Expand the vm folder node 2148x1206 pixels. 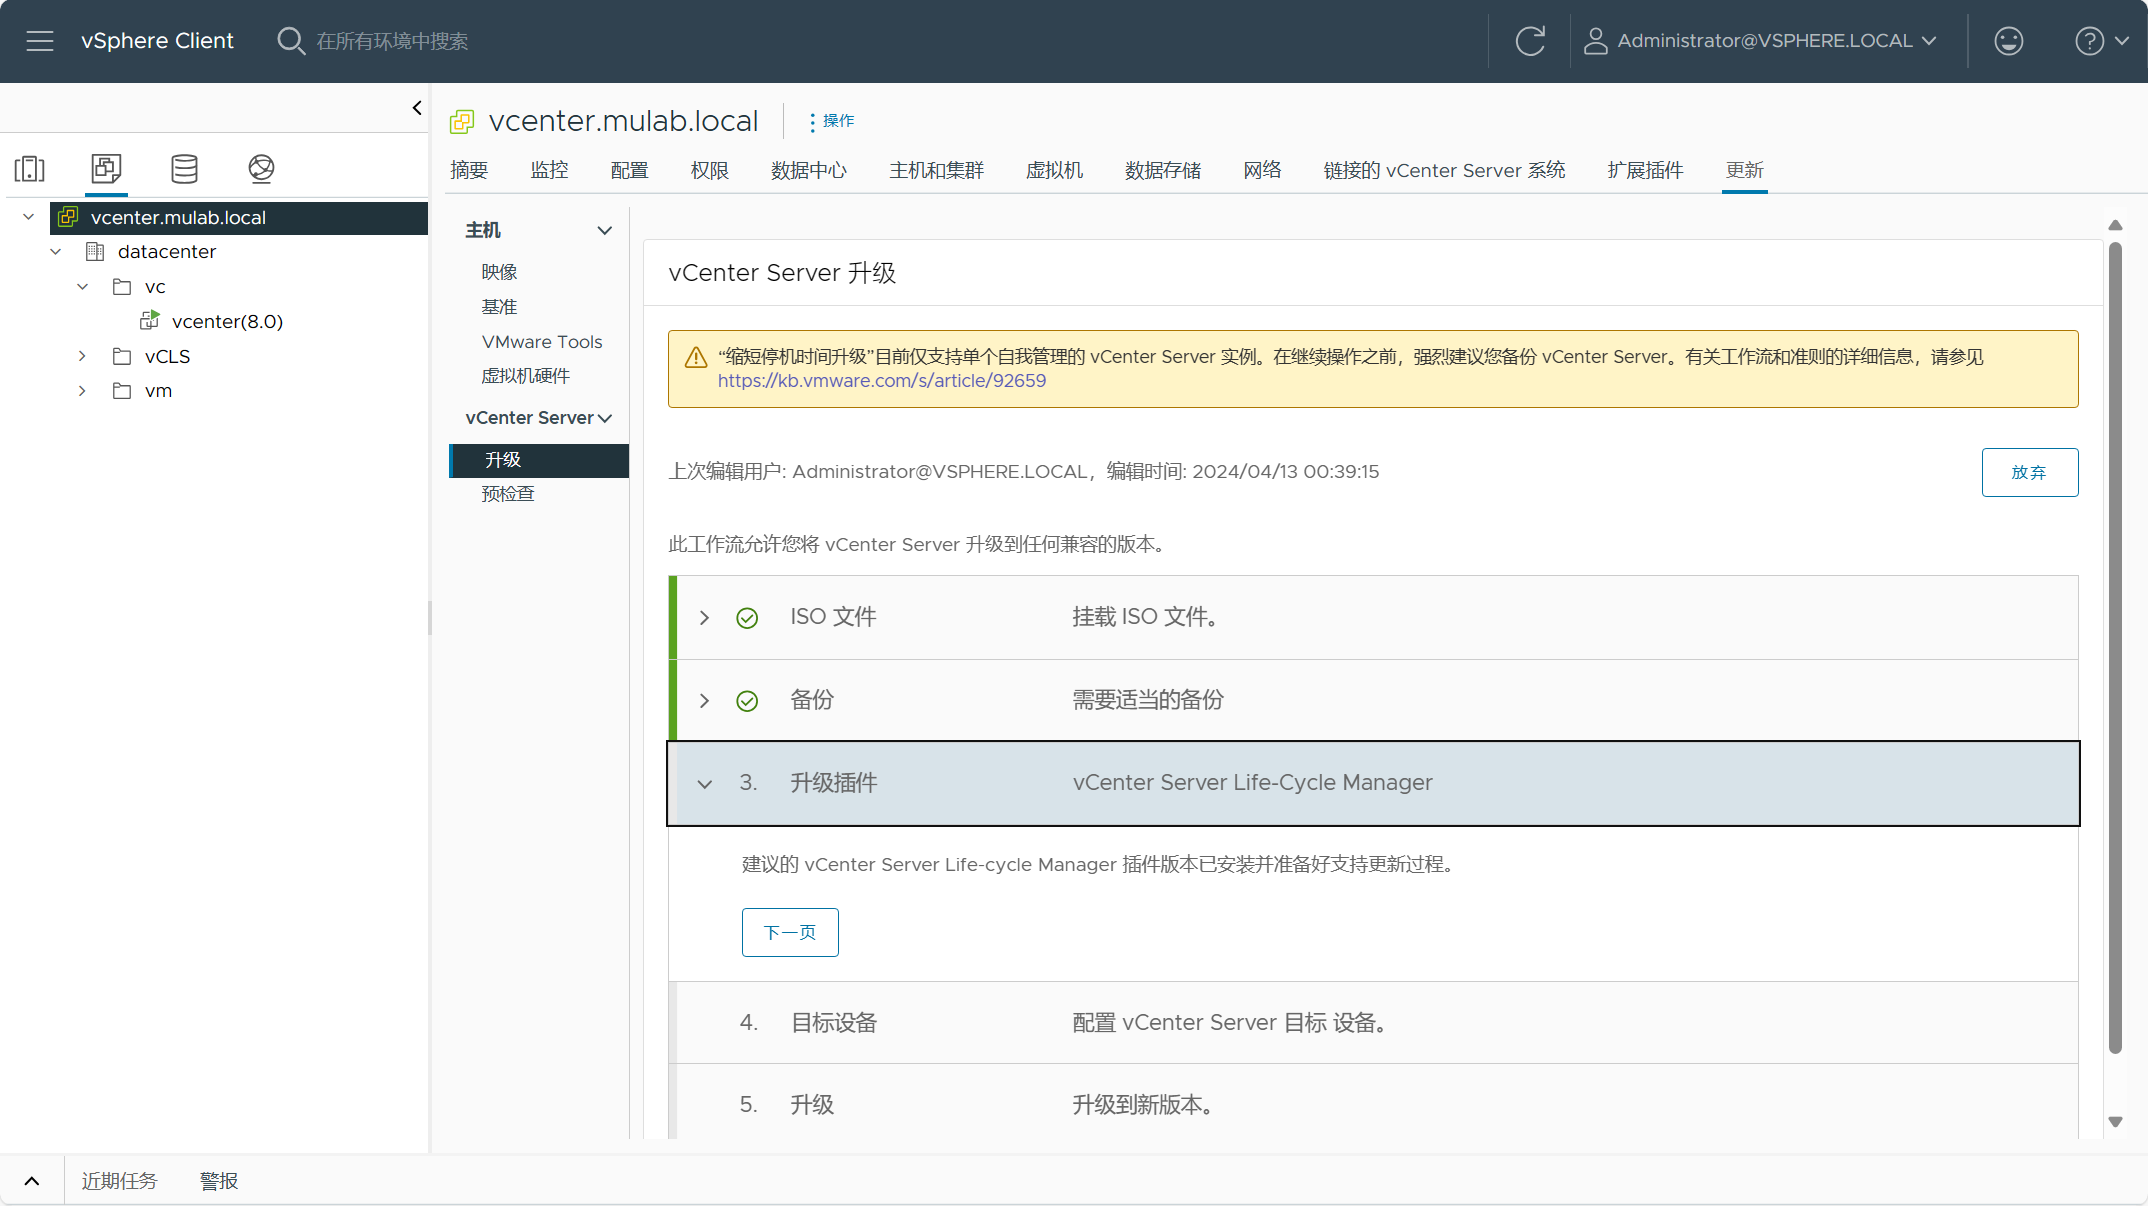[83, 391]
